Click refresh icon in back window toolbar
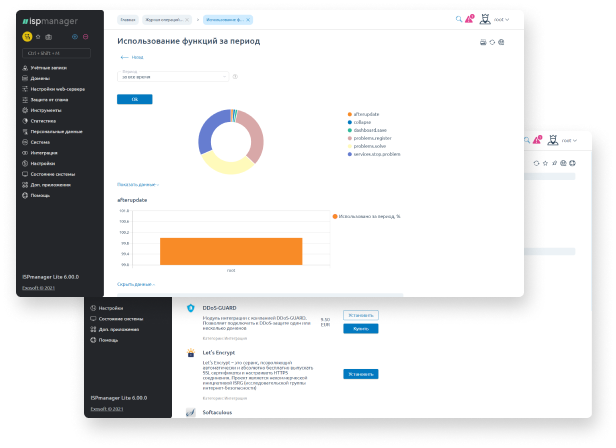This screenshot has width=616, height=448. point(536,163)
